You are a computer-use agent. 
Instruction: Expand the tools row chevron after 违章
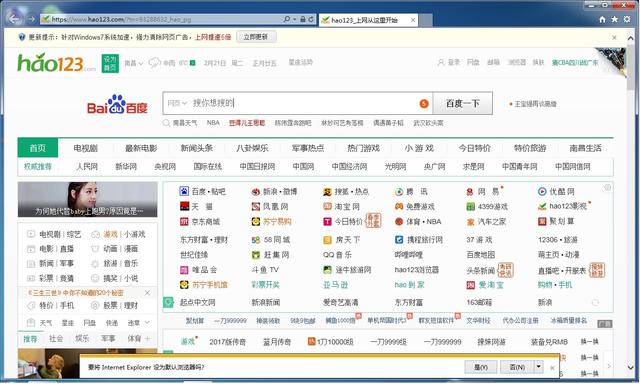[x=147, y=322]
